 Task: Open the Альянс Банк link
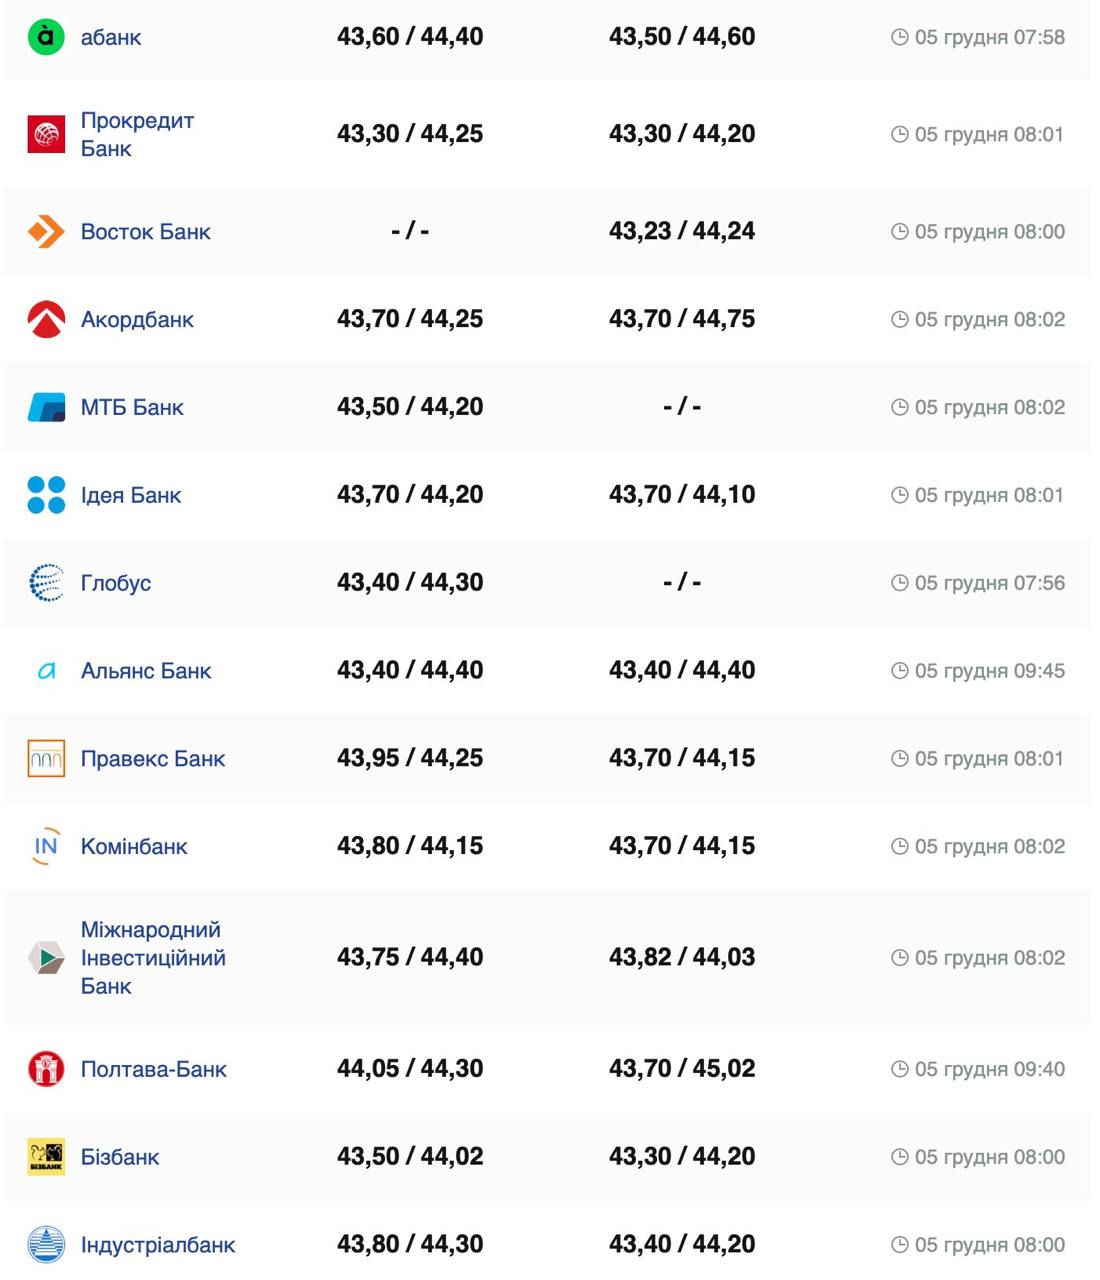click(146, 671)
